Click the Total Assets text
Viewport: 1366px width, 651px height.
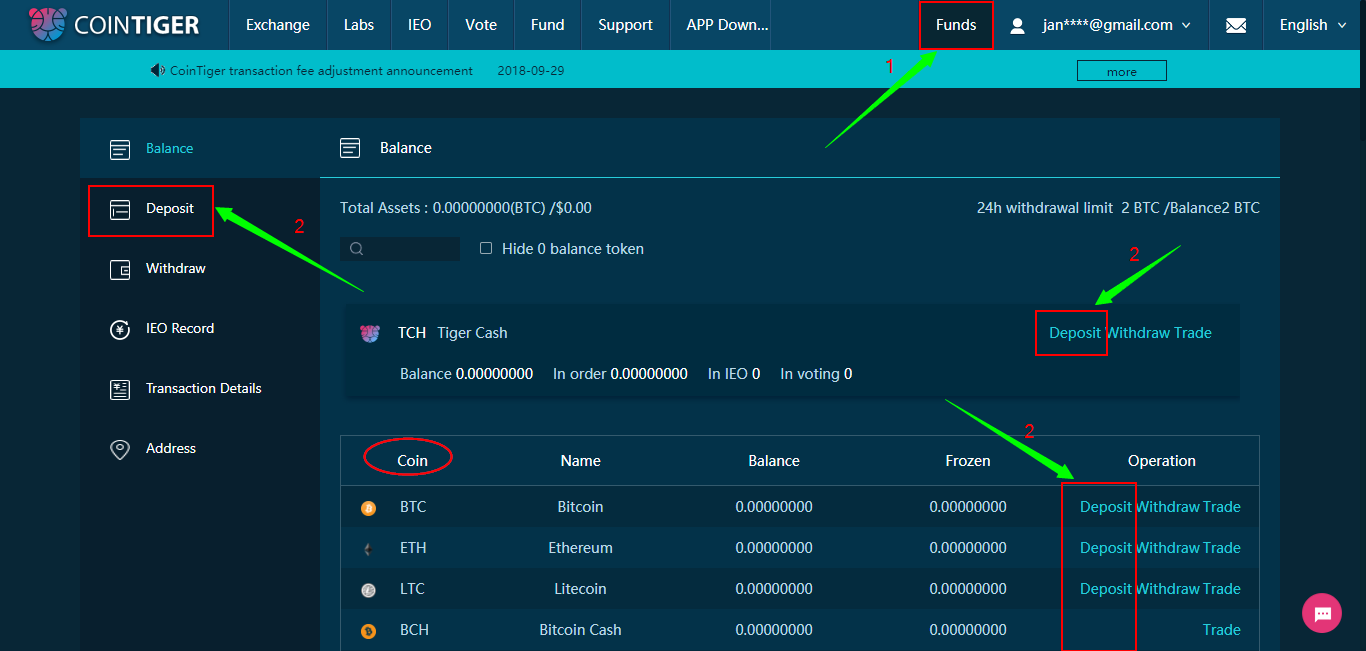click(466, 208)
